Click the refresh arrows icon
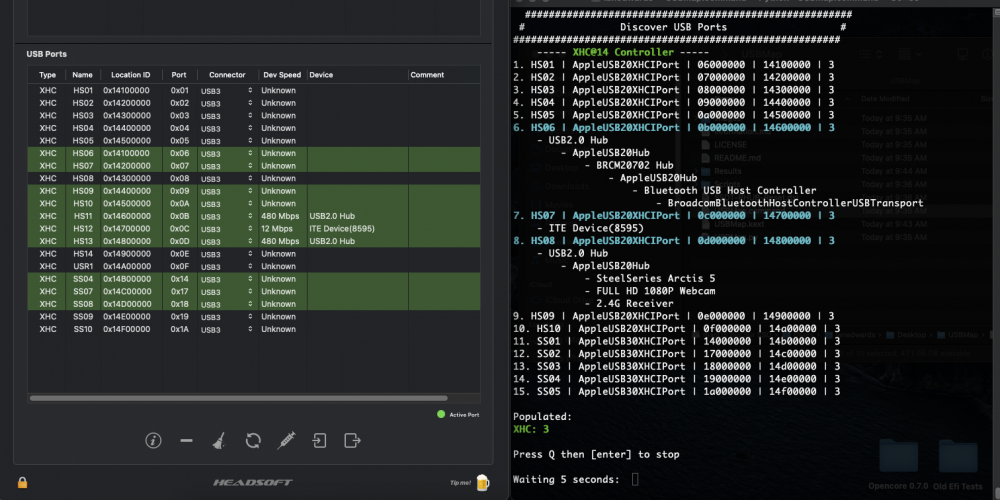Image resolution: width=1000 pixels, height=500 pixels. tap(253, 440)
